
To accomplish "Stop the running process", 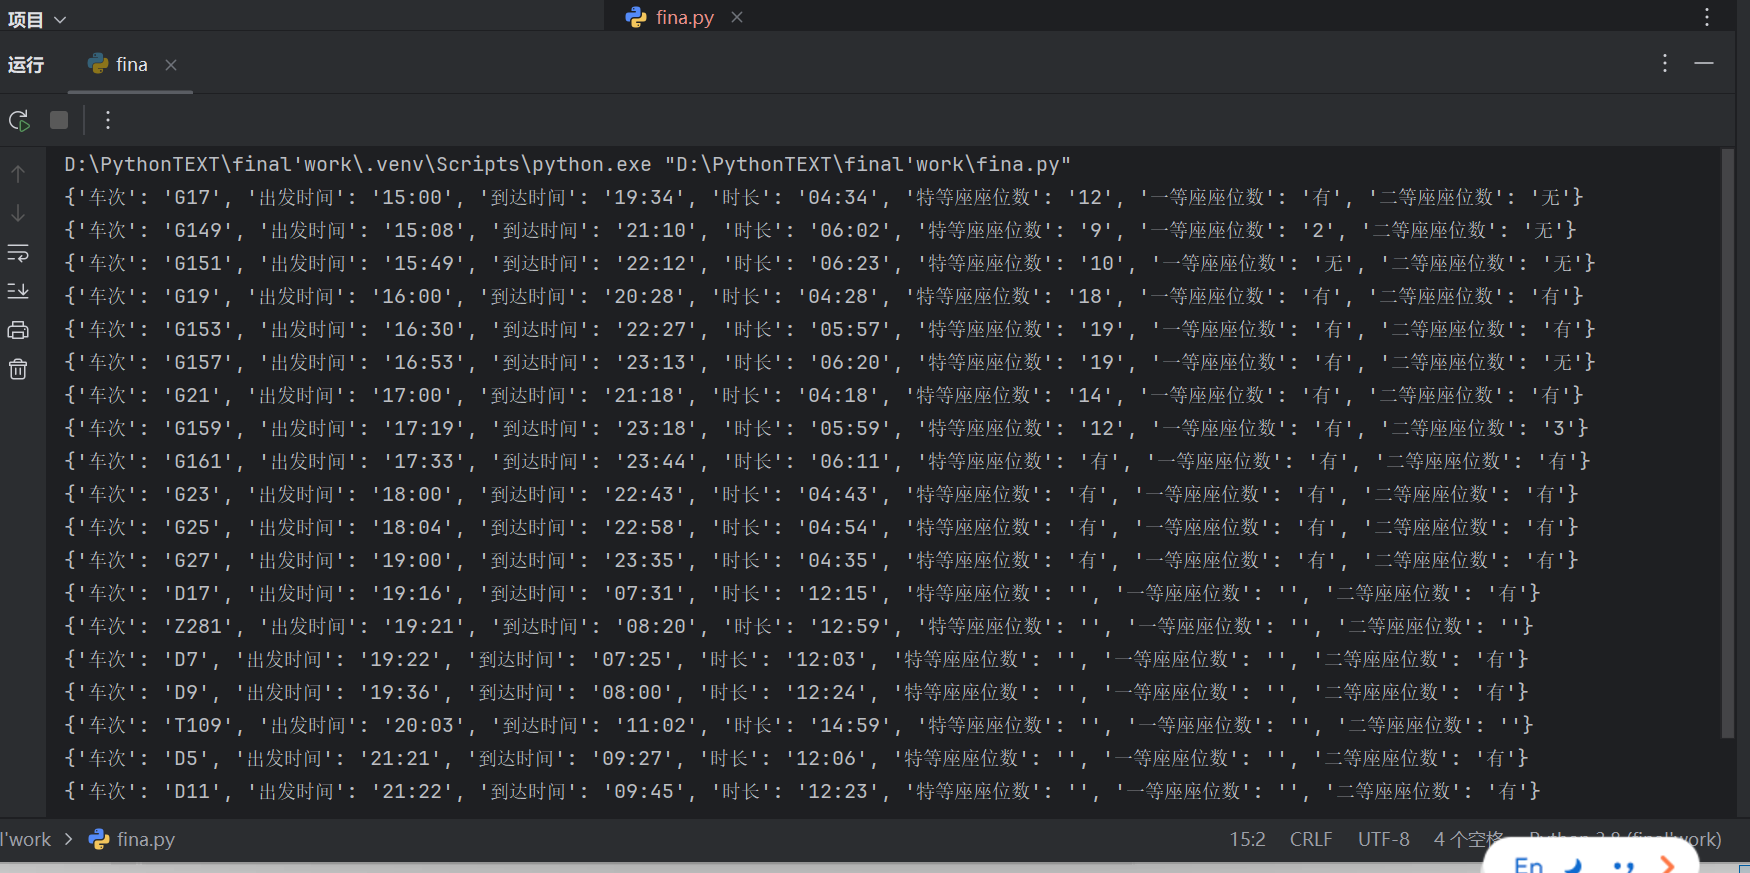I will (x=59, y=120).
